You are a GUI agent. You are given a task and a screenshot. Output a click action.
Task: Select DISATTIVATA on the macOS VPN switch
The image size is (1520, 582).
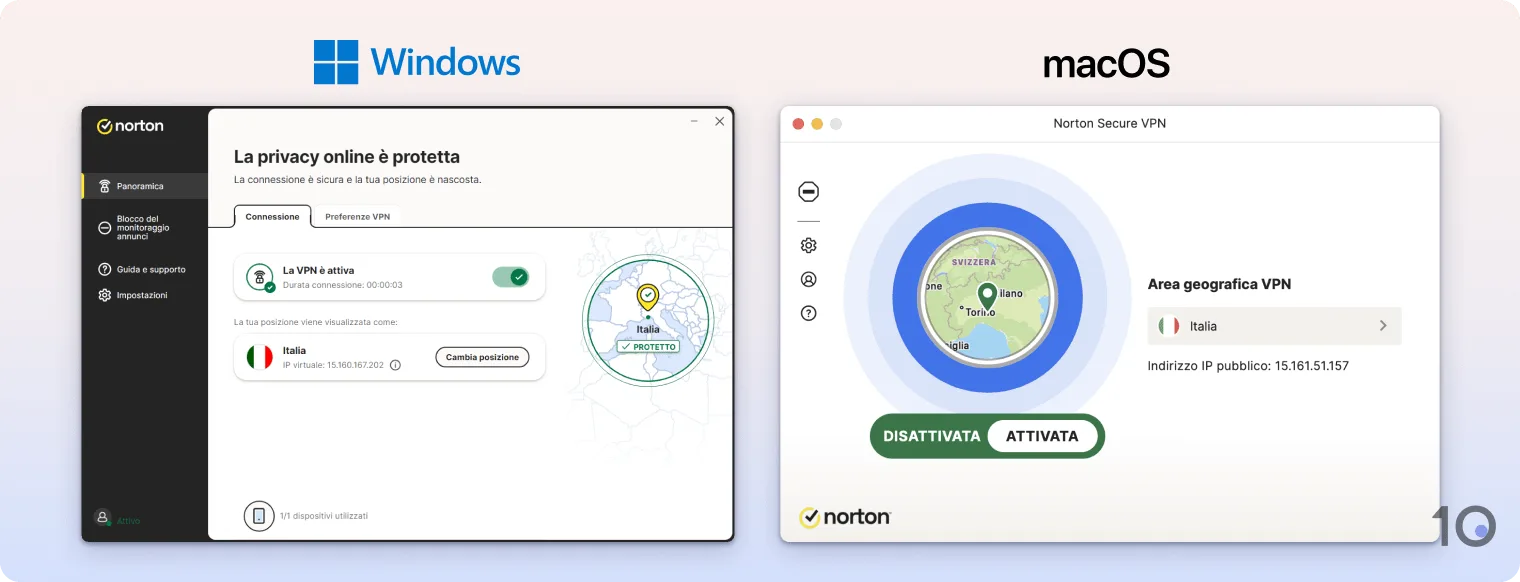pos(931,436)
